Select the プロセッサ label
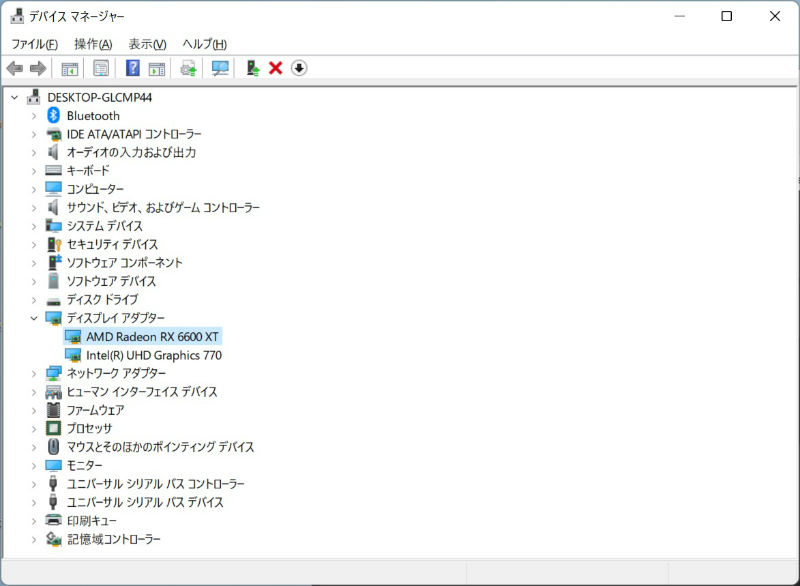 pyautogui.click(x=89, y=428)
